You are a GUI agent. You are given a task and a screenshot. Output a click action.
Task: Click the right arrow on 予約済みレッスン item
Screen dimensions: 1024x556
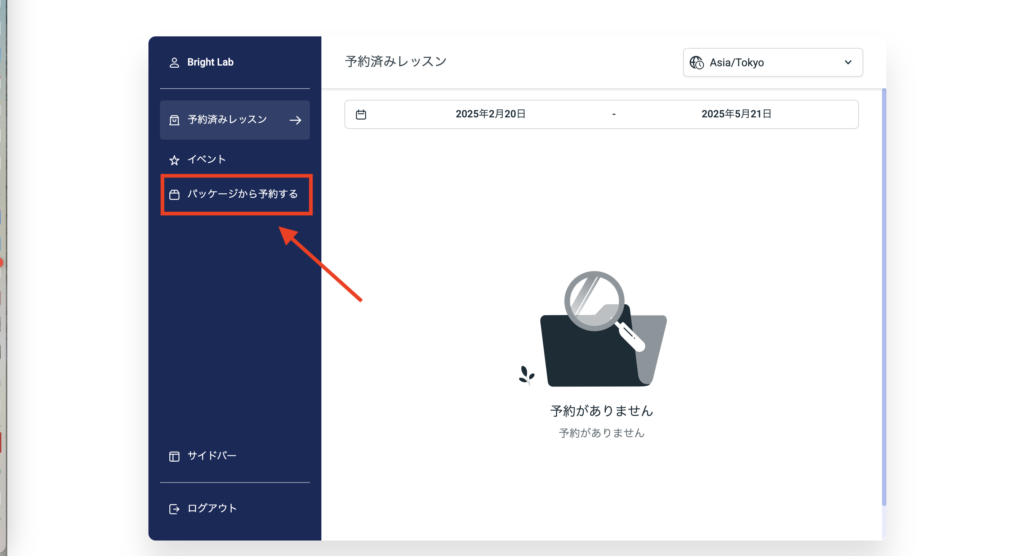[x=295, y=120]
